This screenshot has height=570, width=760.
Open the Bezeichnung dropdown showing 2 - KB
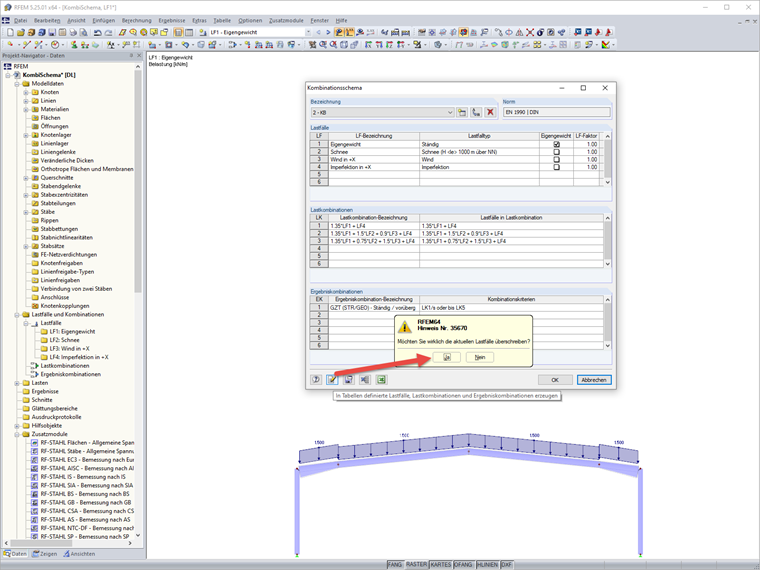coord(382,112)
